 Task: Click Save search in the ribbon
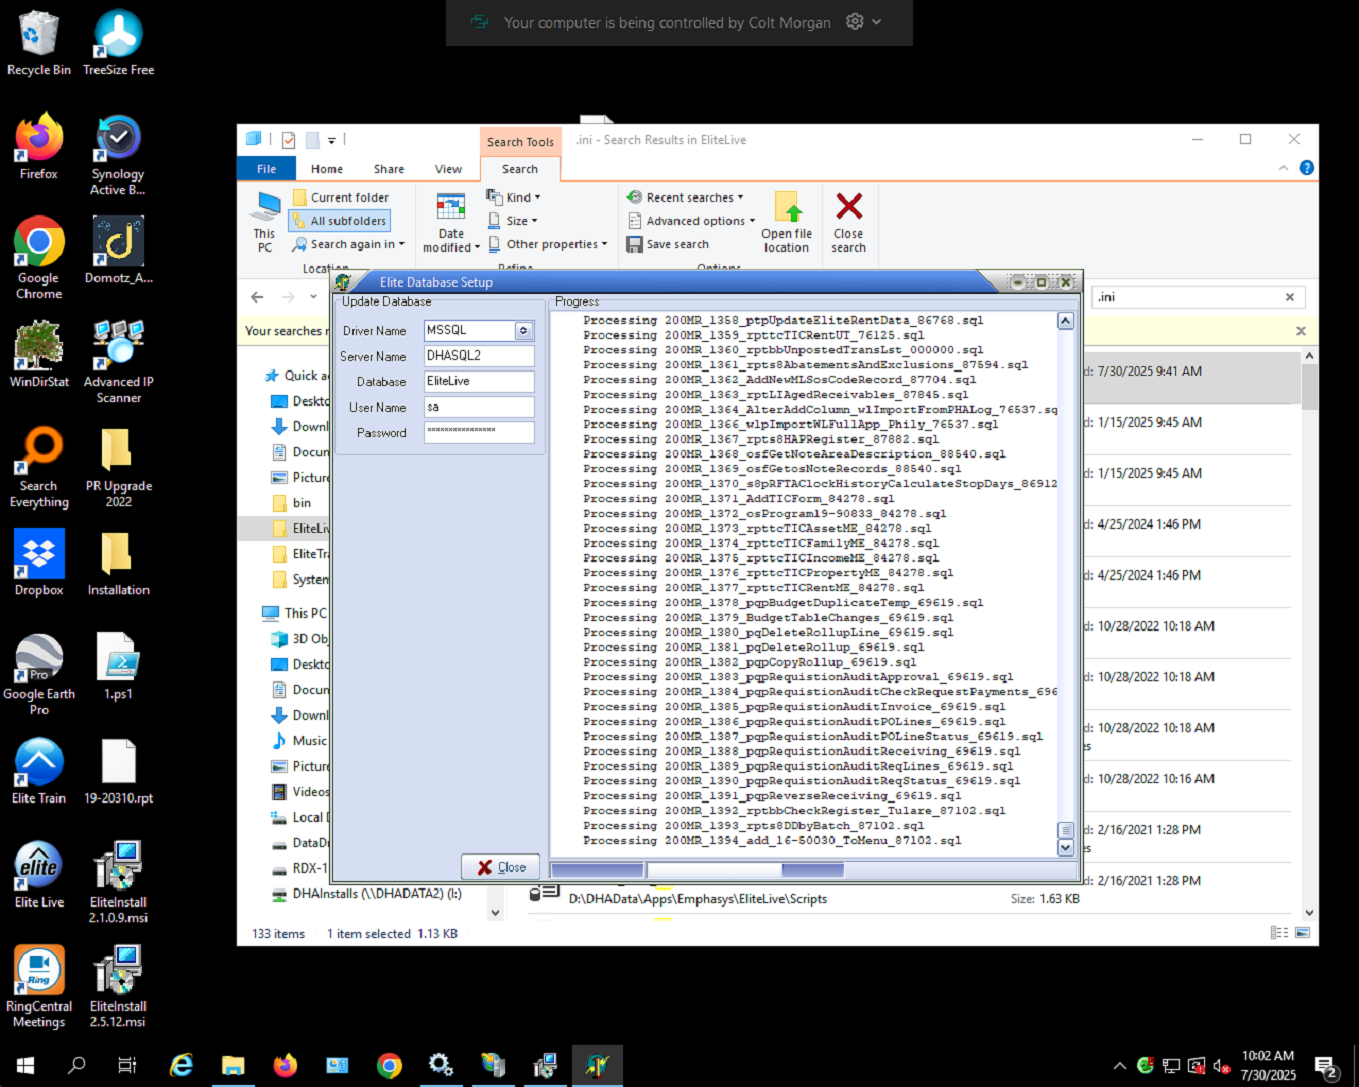(668, 244)
